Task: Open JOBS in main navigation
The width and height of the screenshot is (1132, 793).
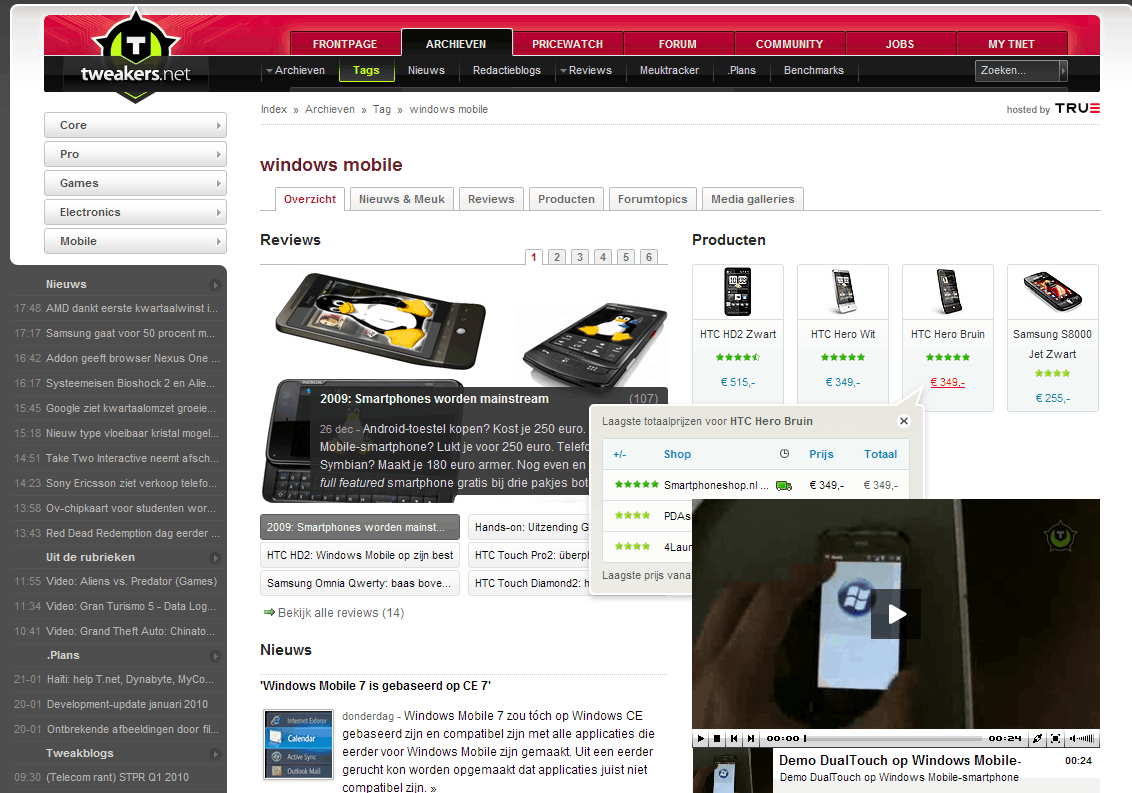Action: 900,44
